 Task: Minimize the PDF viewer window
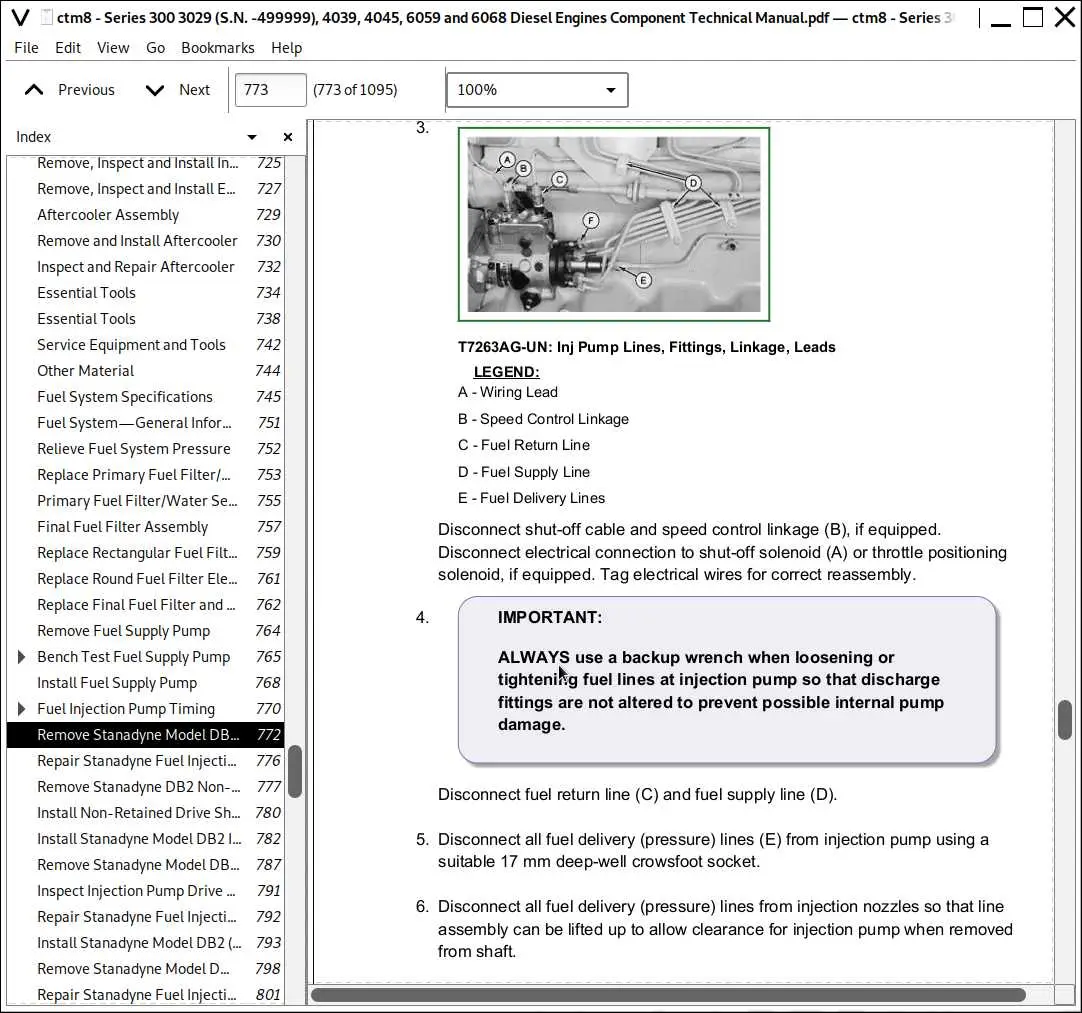pyautogui.click(x=1001, y=23)
